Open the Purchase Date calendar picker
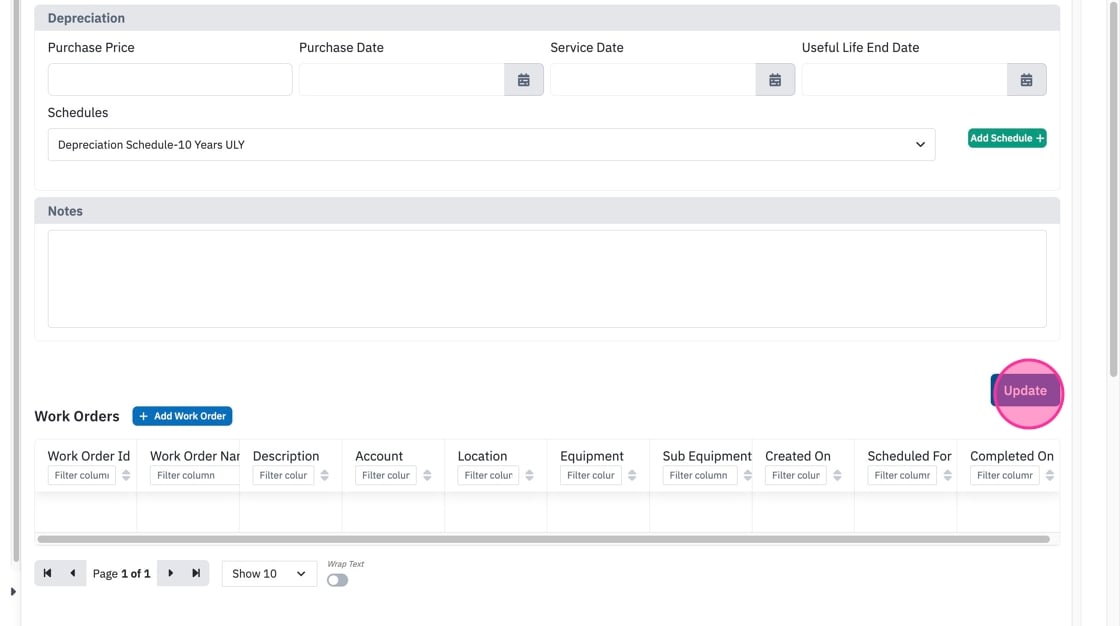Image resolution: width=1120 pixels, height=626 pixels. [524, 79]
